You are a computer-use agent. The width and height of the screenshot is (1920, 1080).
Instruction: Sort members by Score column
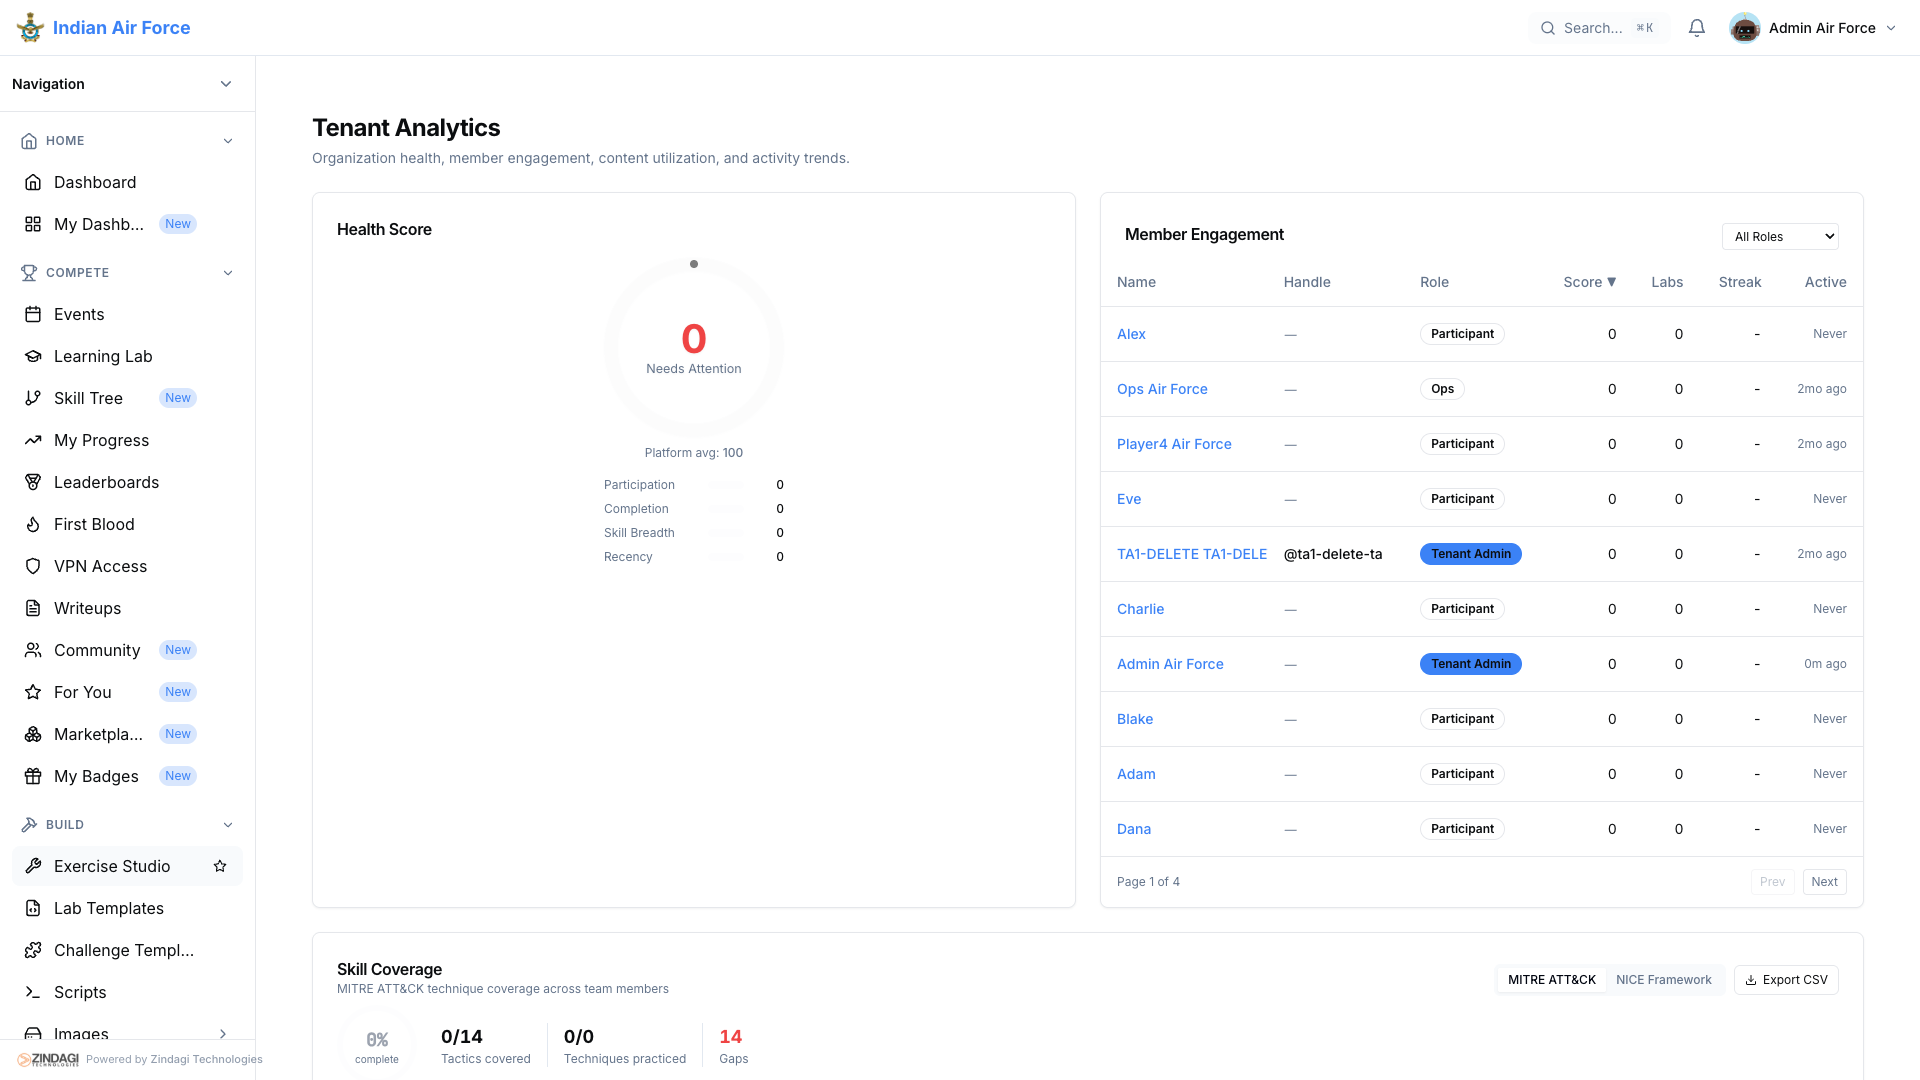pos(1589,282)
